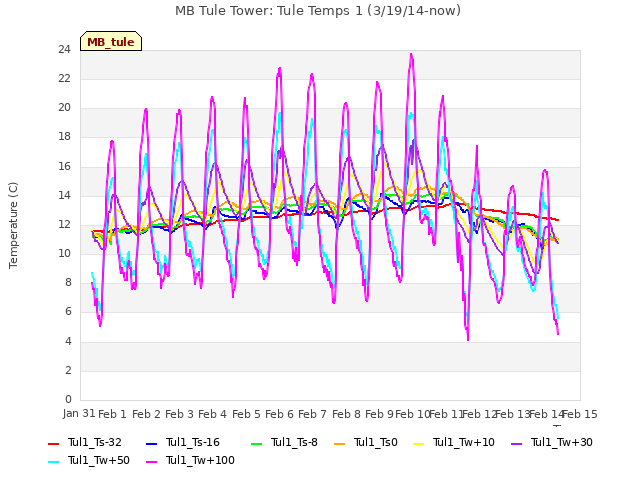Click the Jan 31 x-axis tick label

tap(79, 413)
